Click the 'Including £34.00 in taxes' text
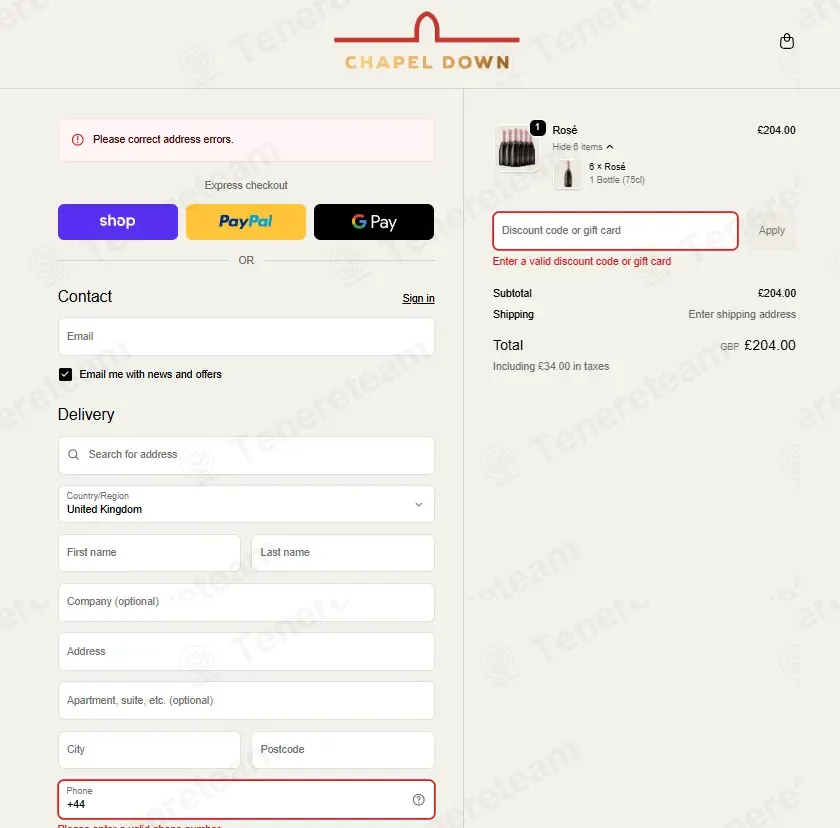This screenshot has height=828, width=840. coord(551,366)
